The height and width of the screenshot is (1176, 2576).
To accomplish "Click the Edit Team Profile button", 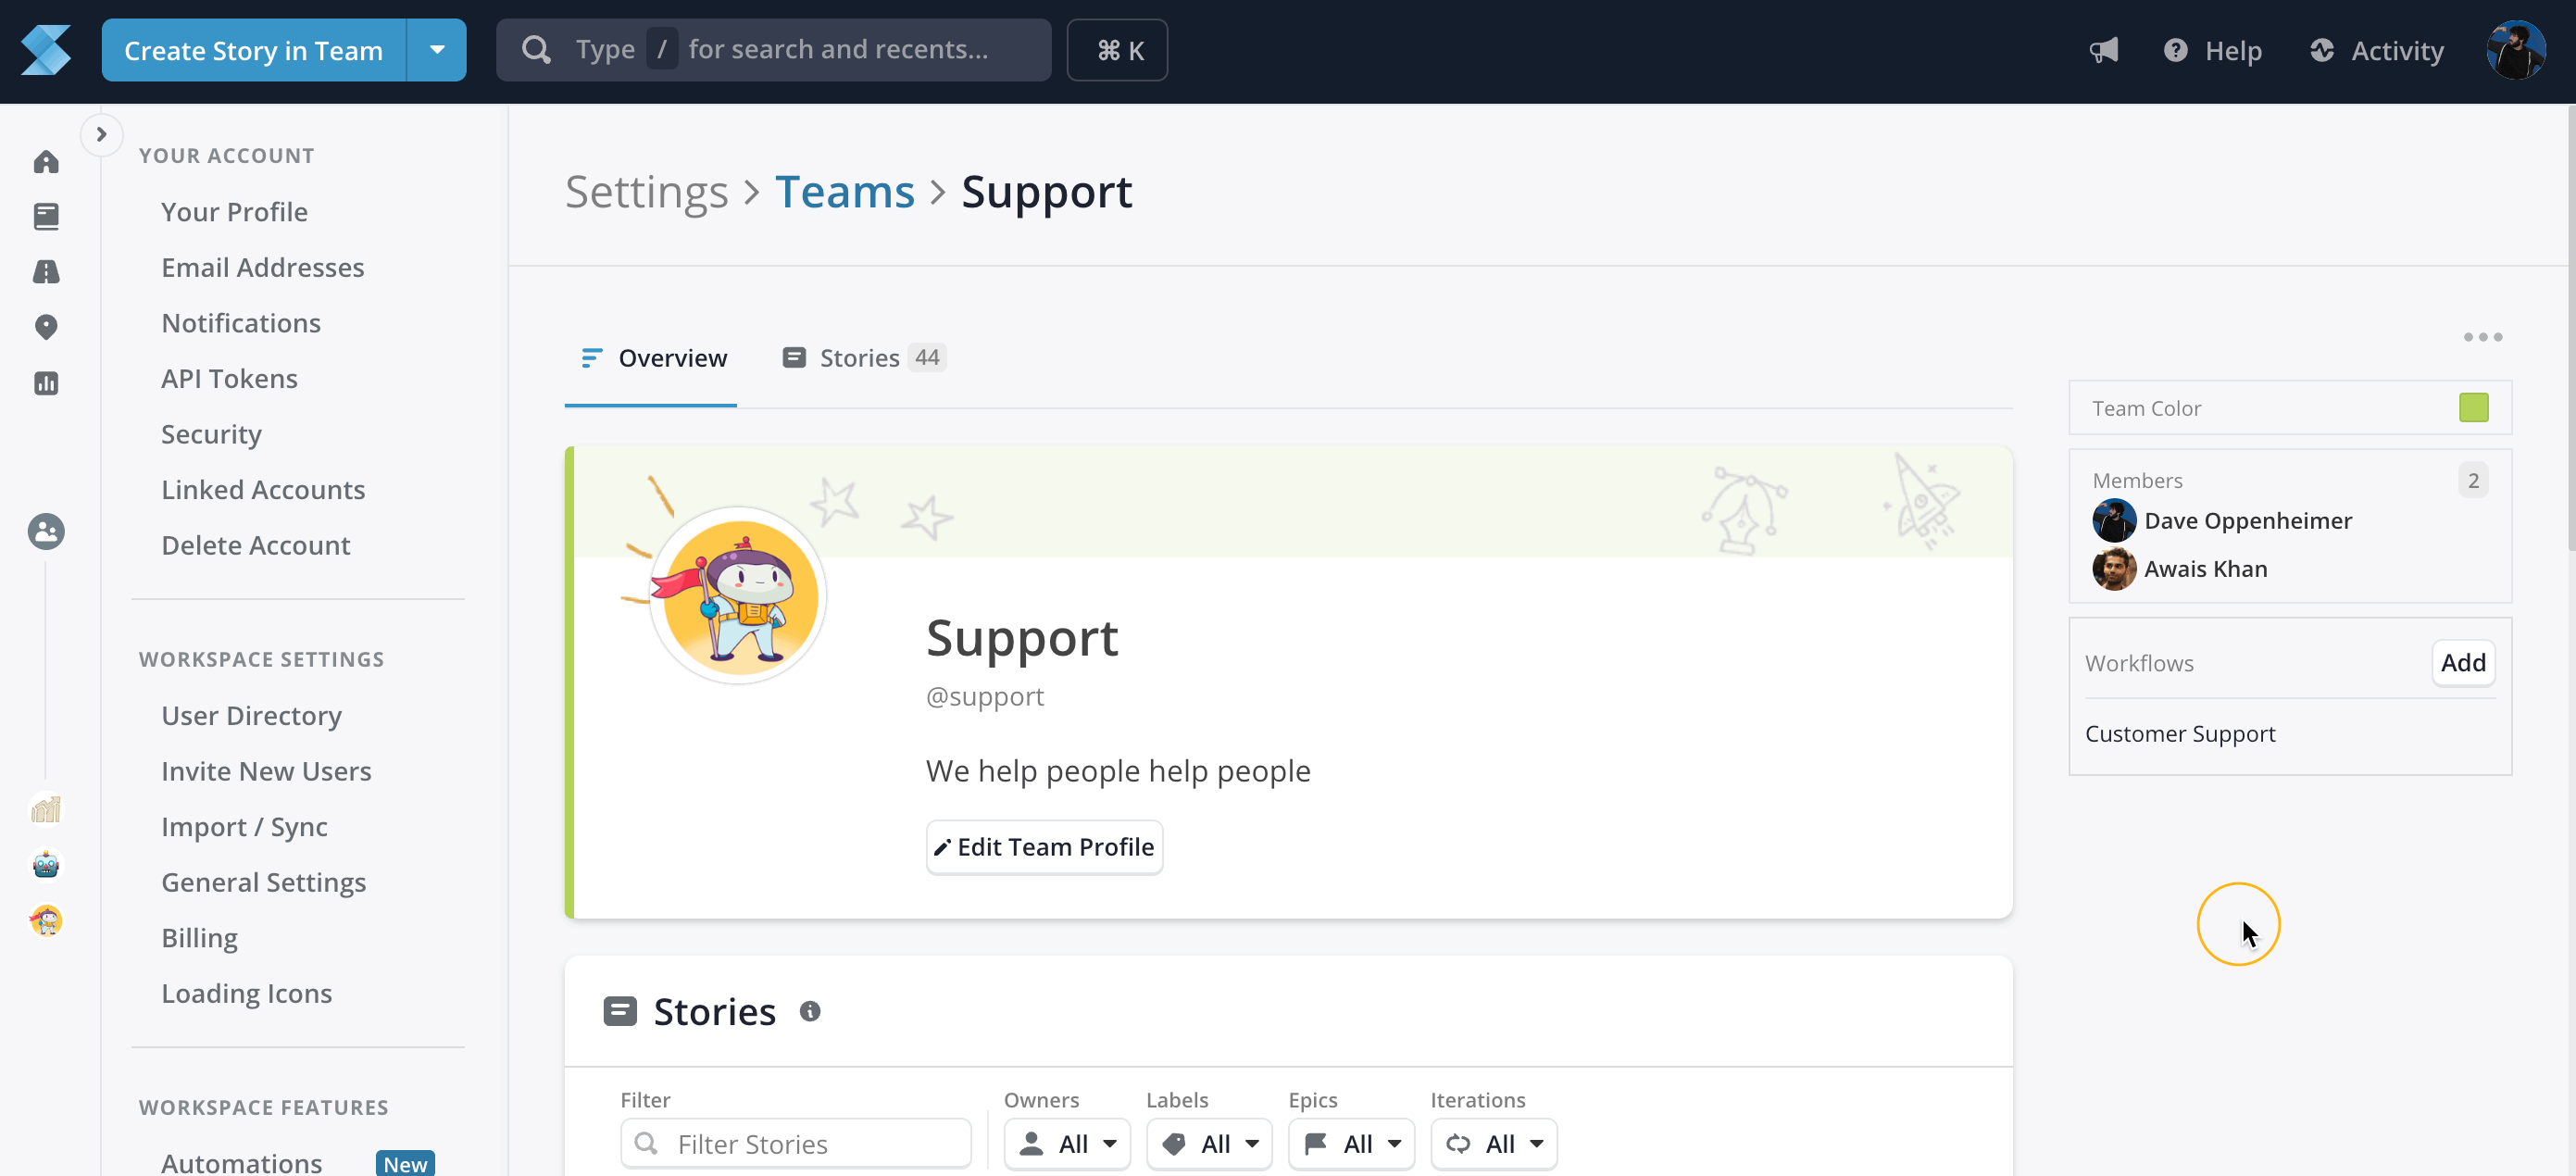I will tap(1044, 846).
